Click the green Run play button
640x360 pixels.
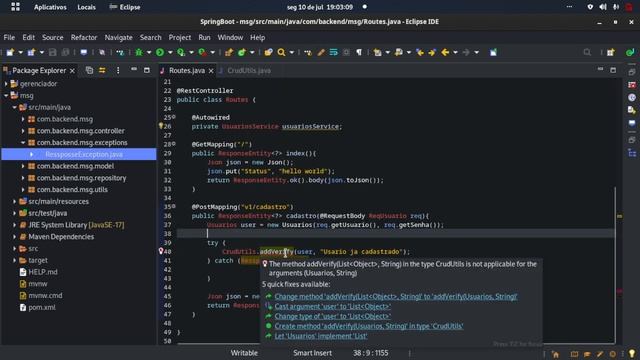click(x=160, y=52)
